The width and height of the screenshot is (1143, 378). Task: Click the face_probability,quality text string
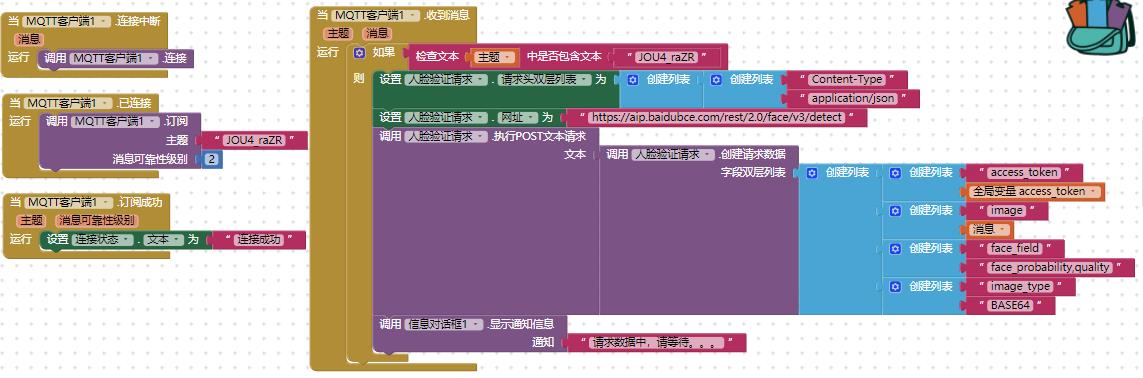coord(1050,267)
